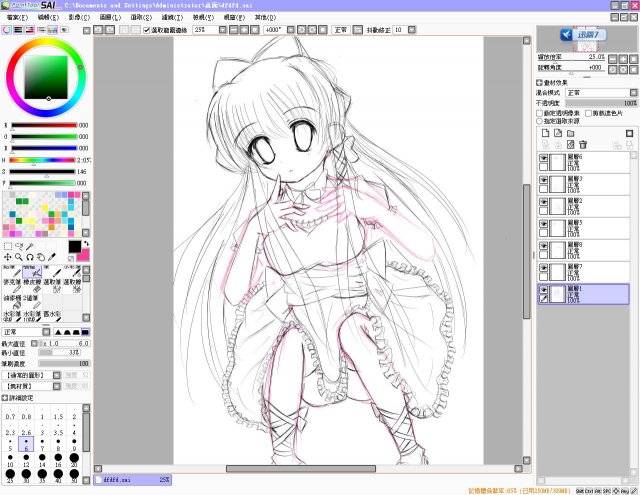
Task: Select brush size 10 in size list
Action: [10, 460]
